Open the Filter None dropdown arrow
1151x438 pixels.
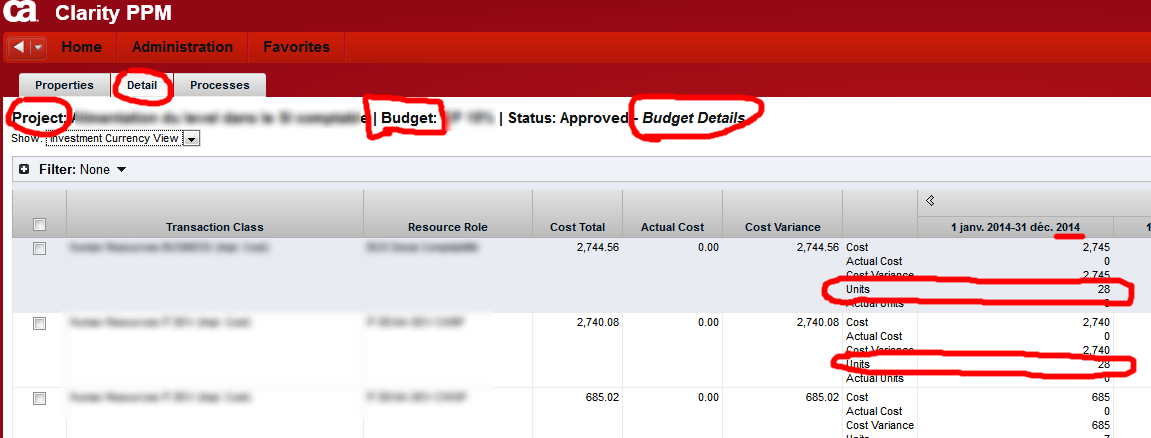coord(121,169)
